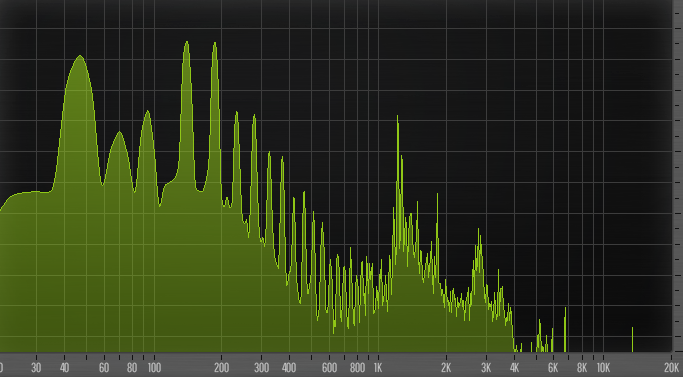Click the 3K frequency axis label
The height and width of the screenshot is (377, 683).
coord(486,368)
